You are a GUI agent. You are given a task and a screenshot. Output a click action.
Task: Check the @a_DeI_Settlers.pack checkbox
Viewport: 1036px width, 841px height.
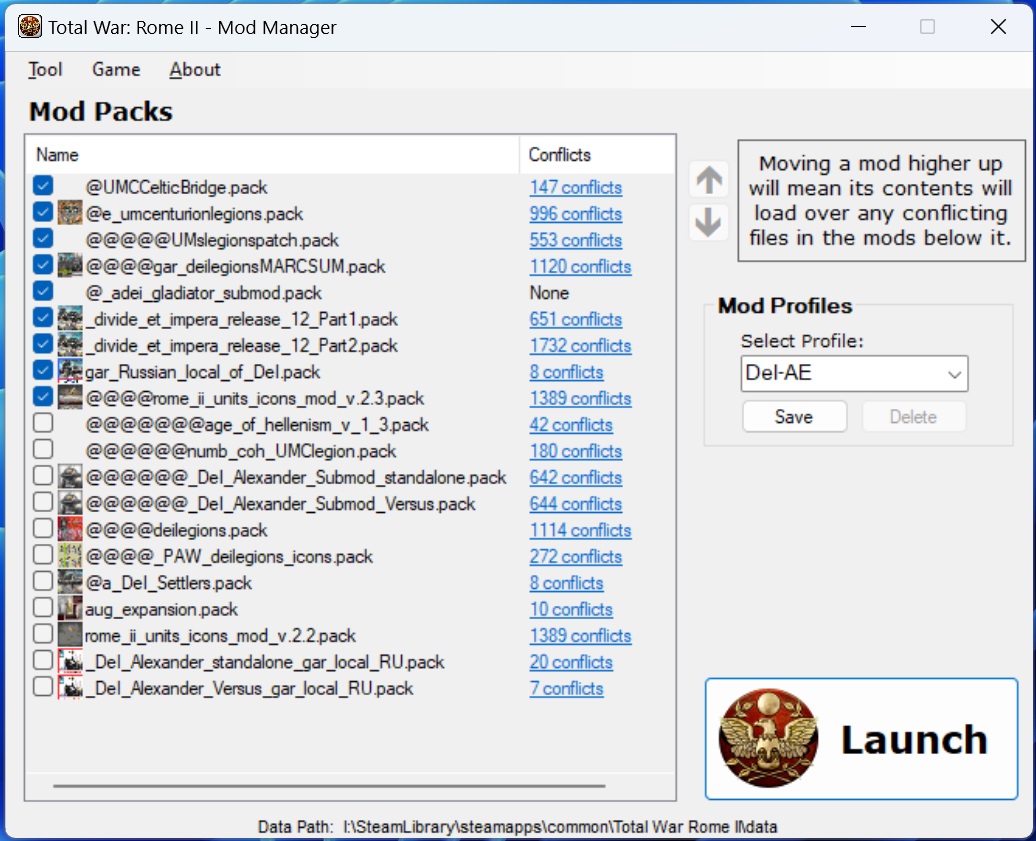pyautogui.click(x=43, y=581)
